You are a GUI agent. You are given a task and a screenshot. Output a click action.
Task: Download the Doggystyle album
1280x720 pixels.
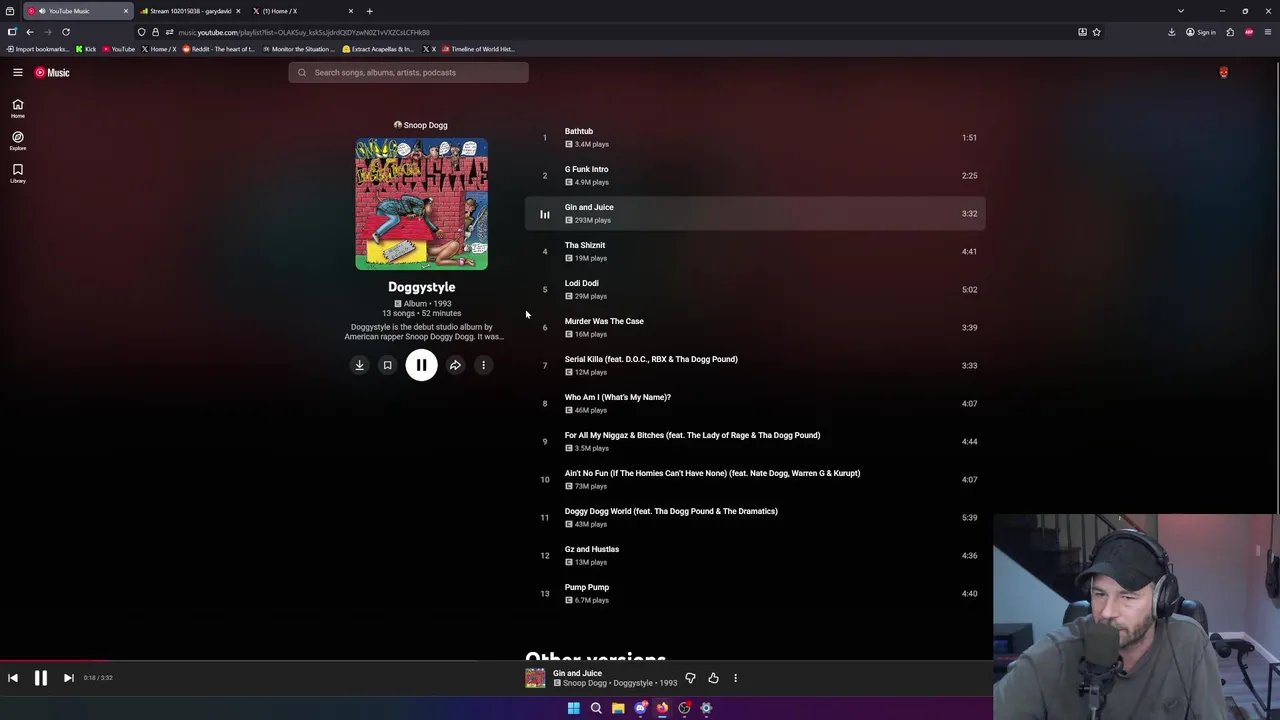[359, 365]
